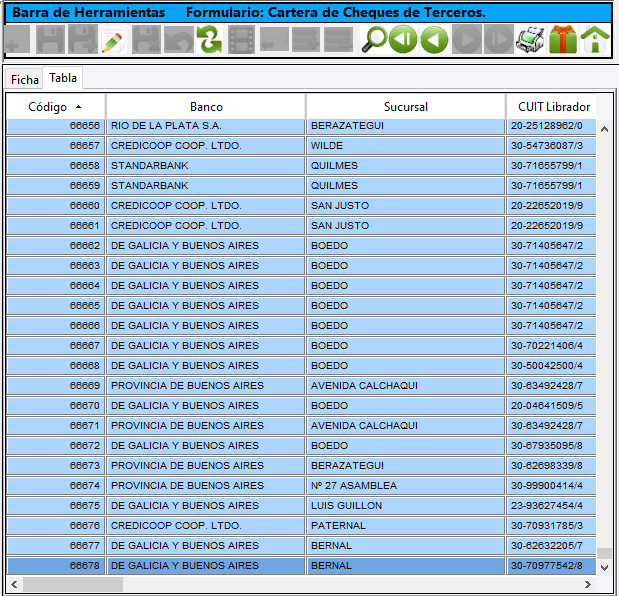Image resolution: width=619 pixels, height=596 pixels.
Task: Switch to the Ficha tab
Action: [24, 80]
